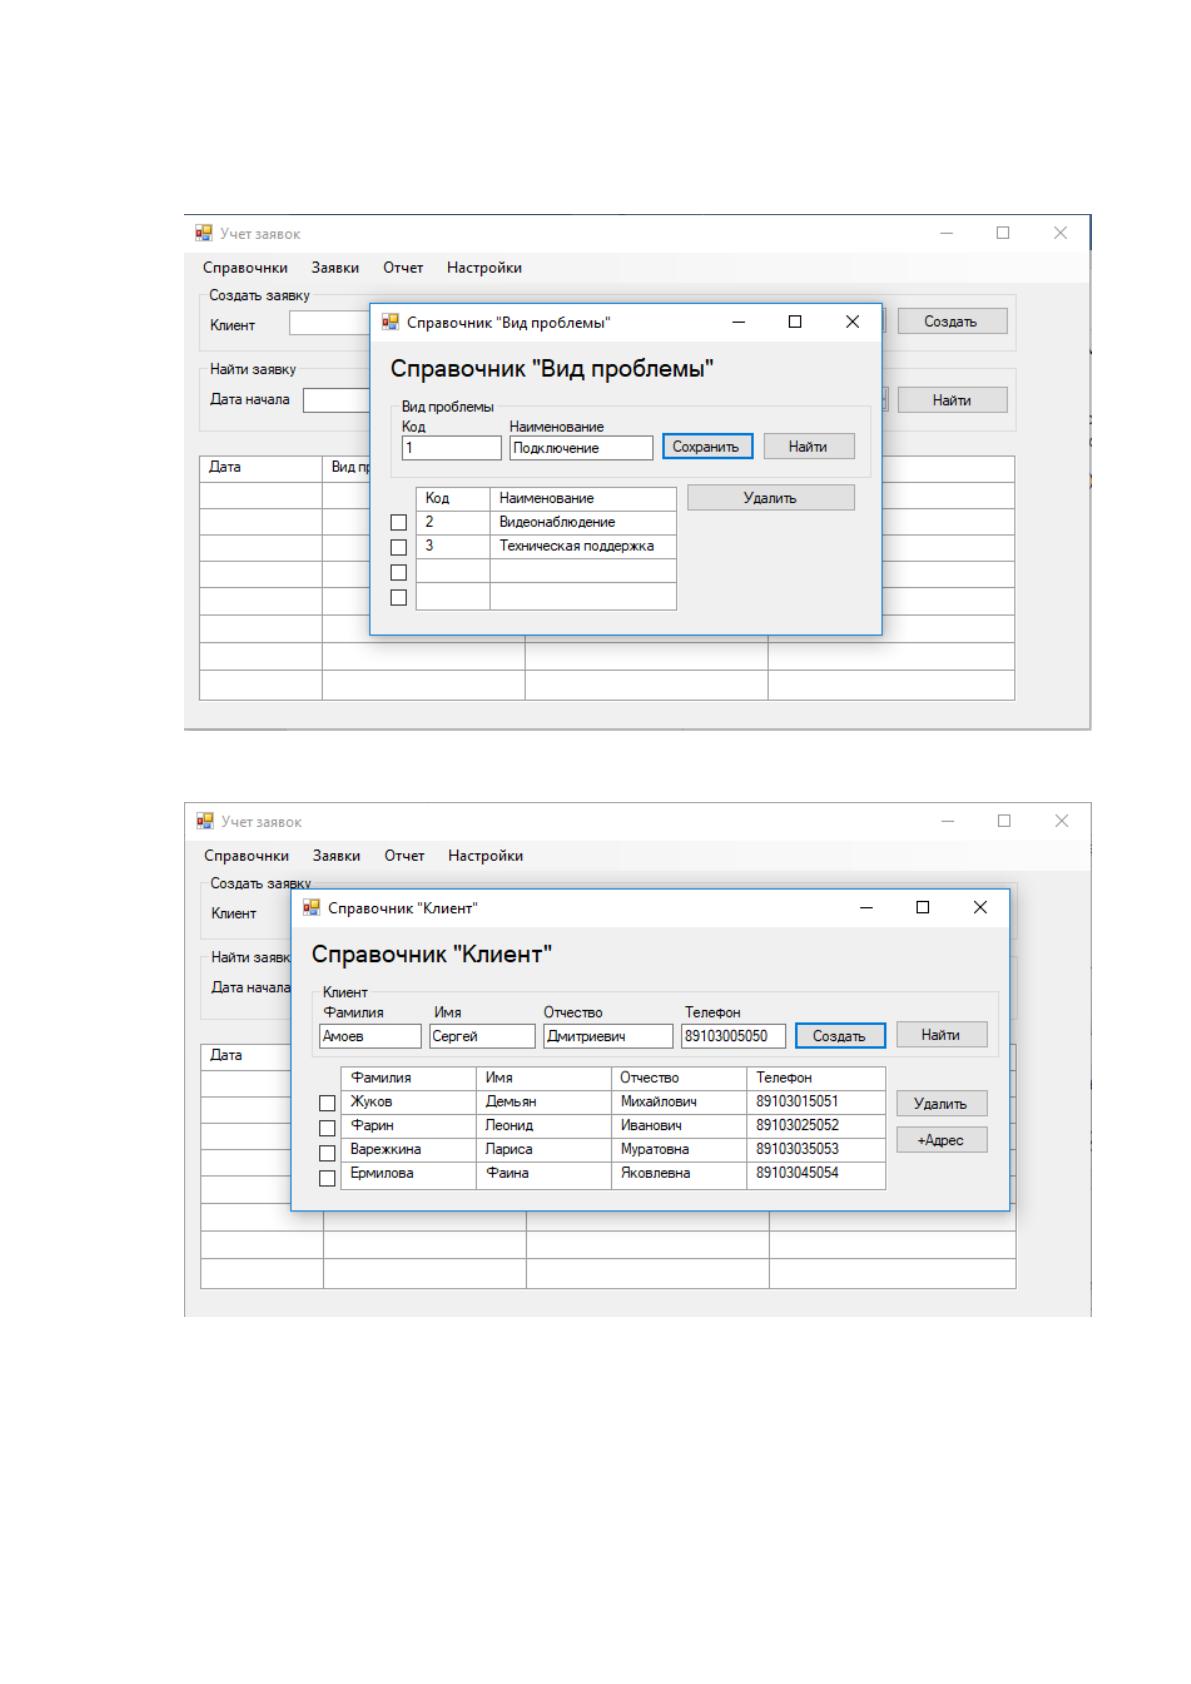The height and width of the screenshot is (1684, 1191).
Task: Maximize the Справочник "Клиент" dialog
Action: (x=923, y=907)
